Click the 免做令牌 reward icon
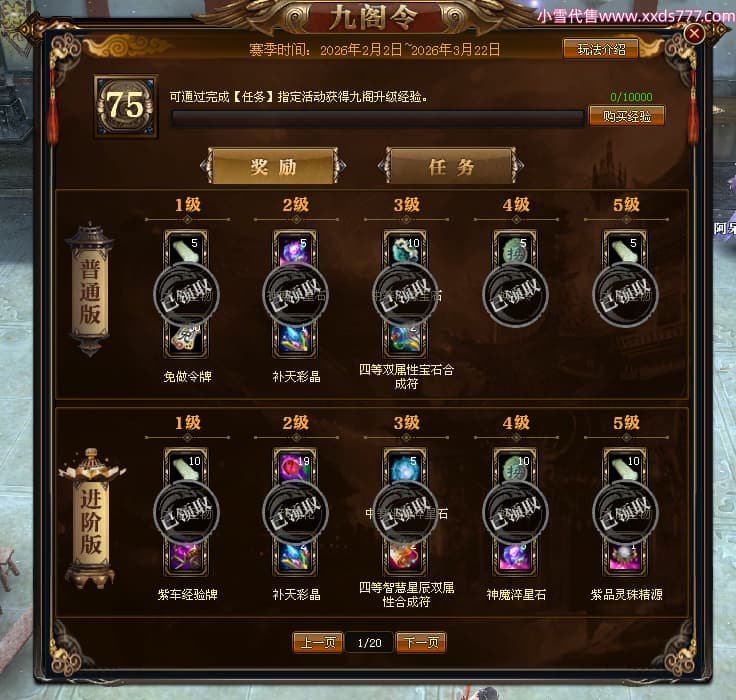The height and width of the screenshot is (700, 736). pyautogui.click(x=185, y=340)
